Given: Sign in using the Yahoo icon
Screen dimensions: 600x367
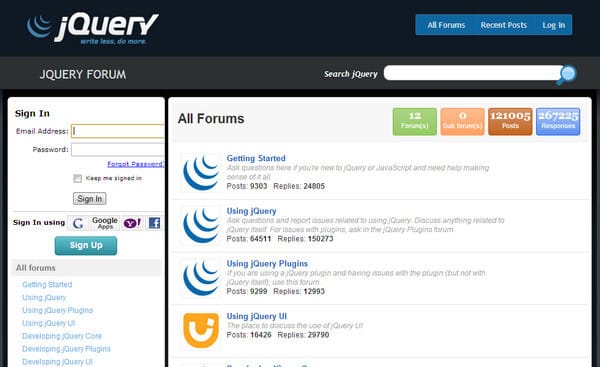Looking at the screenshot, I should [x=132, y=223].
